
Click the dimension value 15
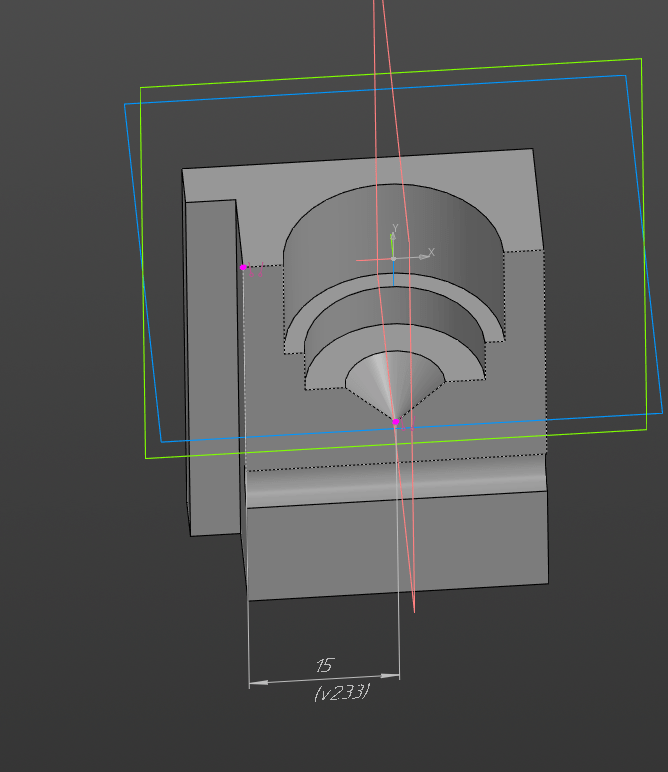[324, 666]
